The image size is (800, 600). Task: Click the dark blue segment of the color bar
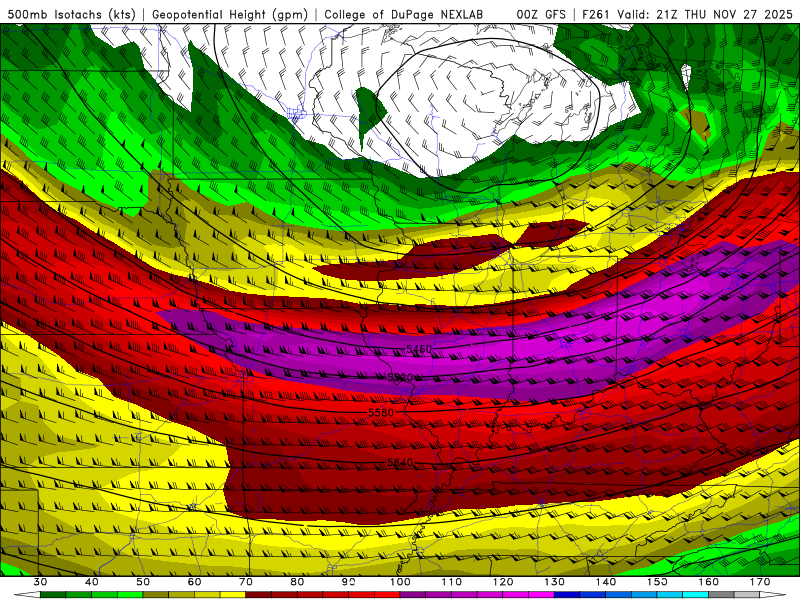pyautogui.click(x=567, y=595)
